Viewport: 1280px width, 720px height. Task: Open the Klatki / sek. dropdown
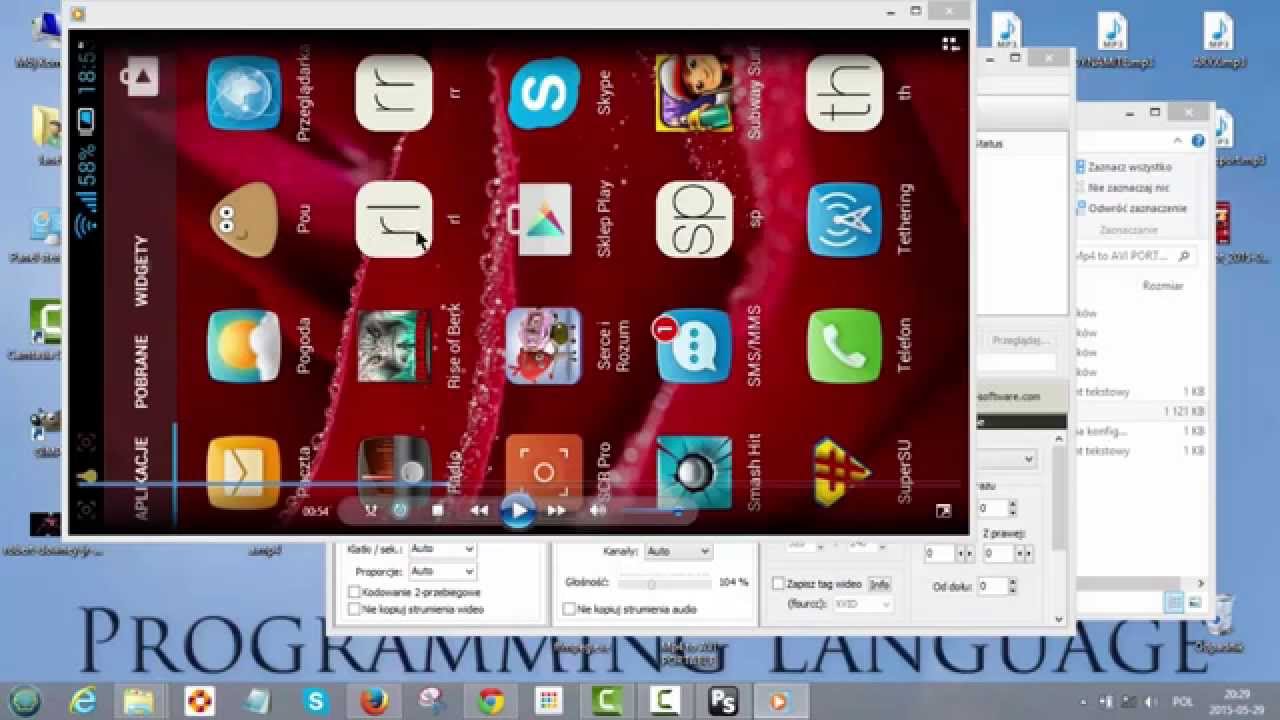[442, 549]
